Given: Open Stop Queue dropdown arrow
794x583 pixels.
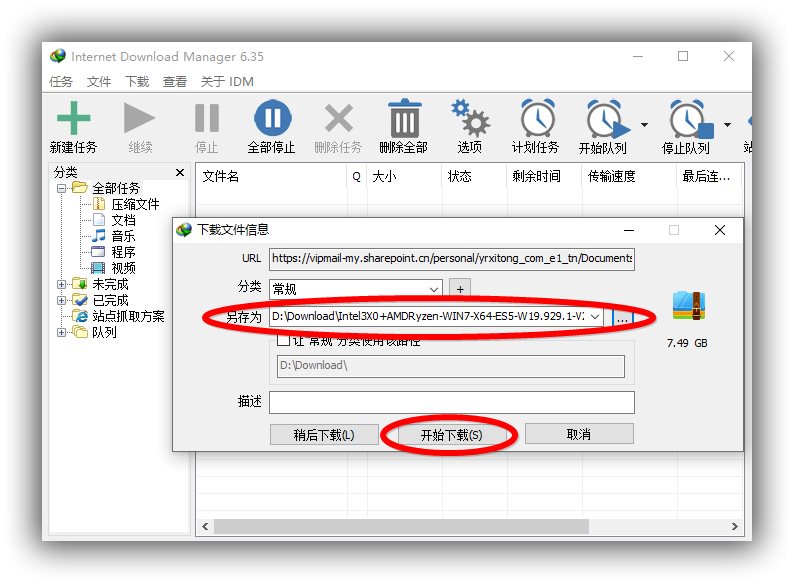Looking at the screenshot, I should pos(727,125).
